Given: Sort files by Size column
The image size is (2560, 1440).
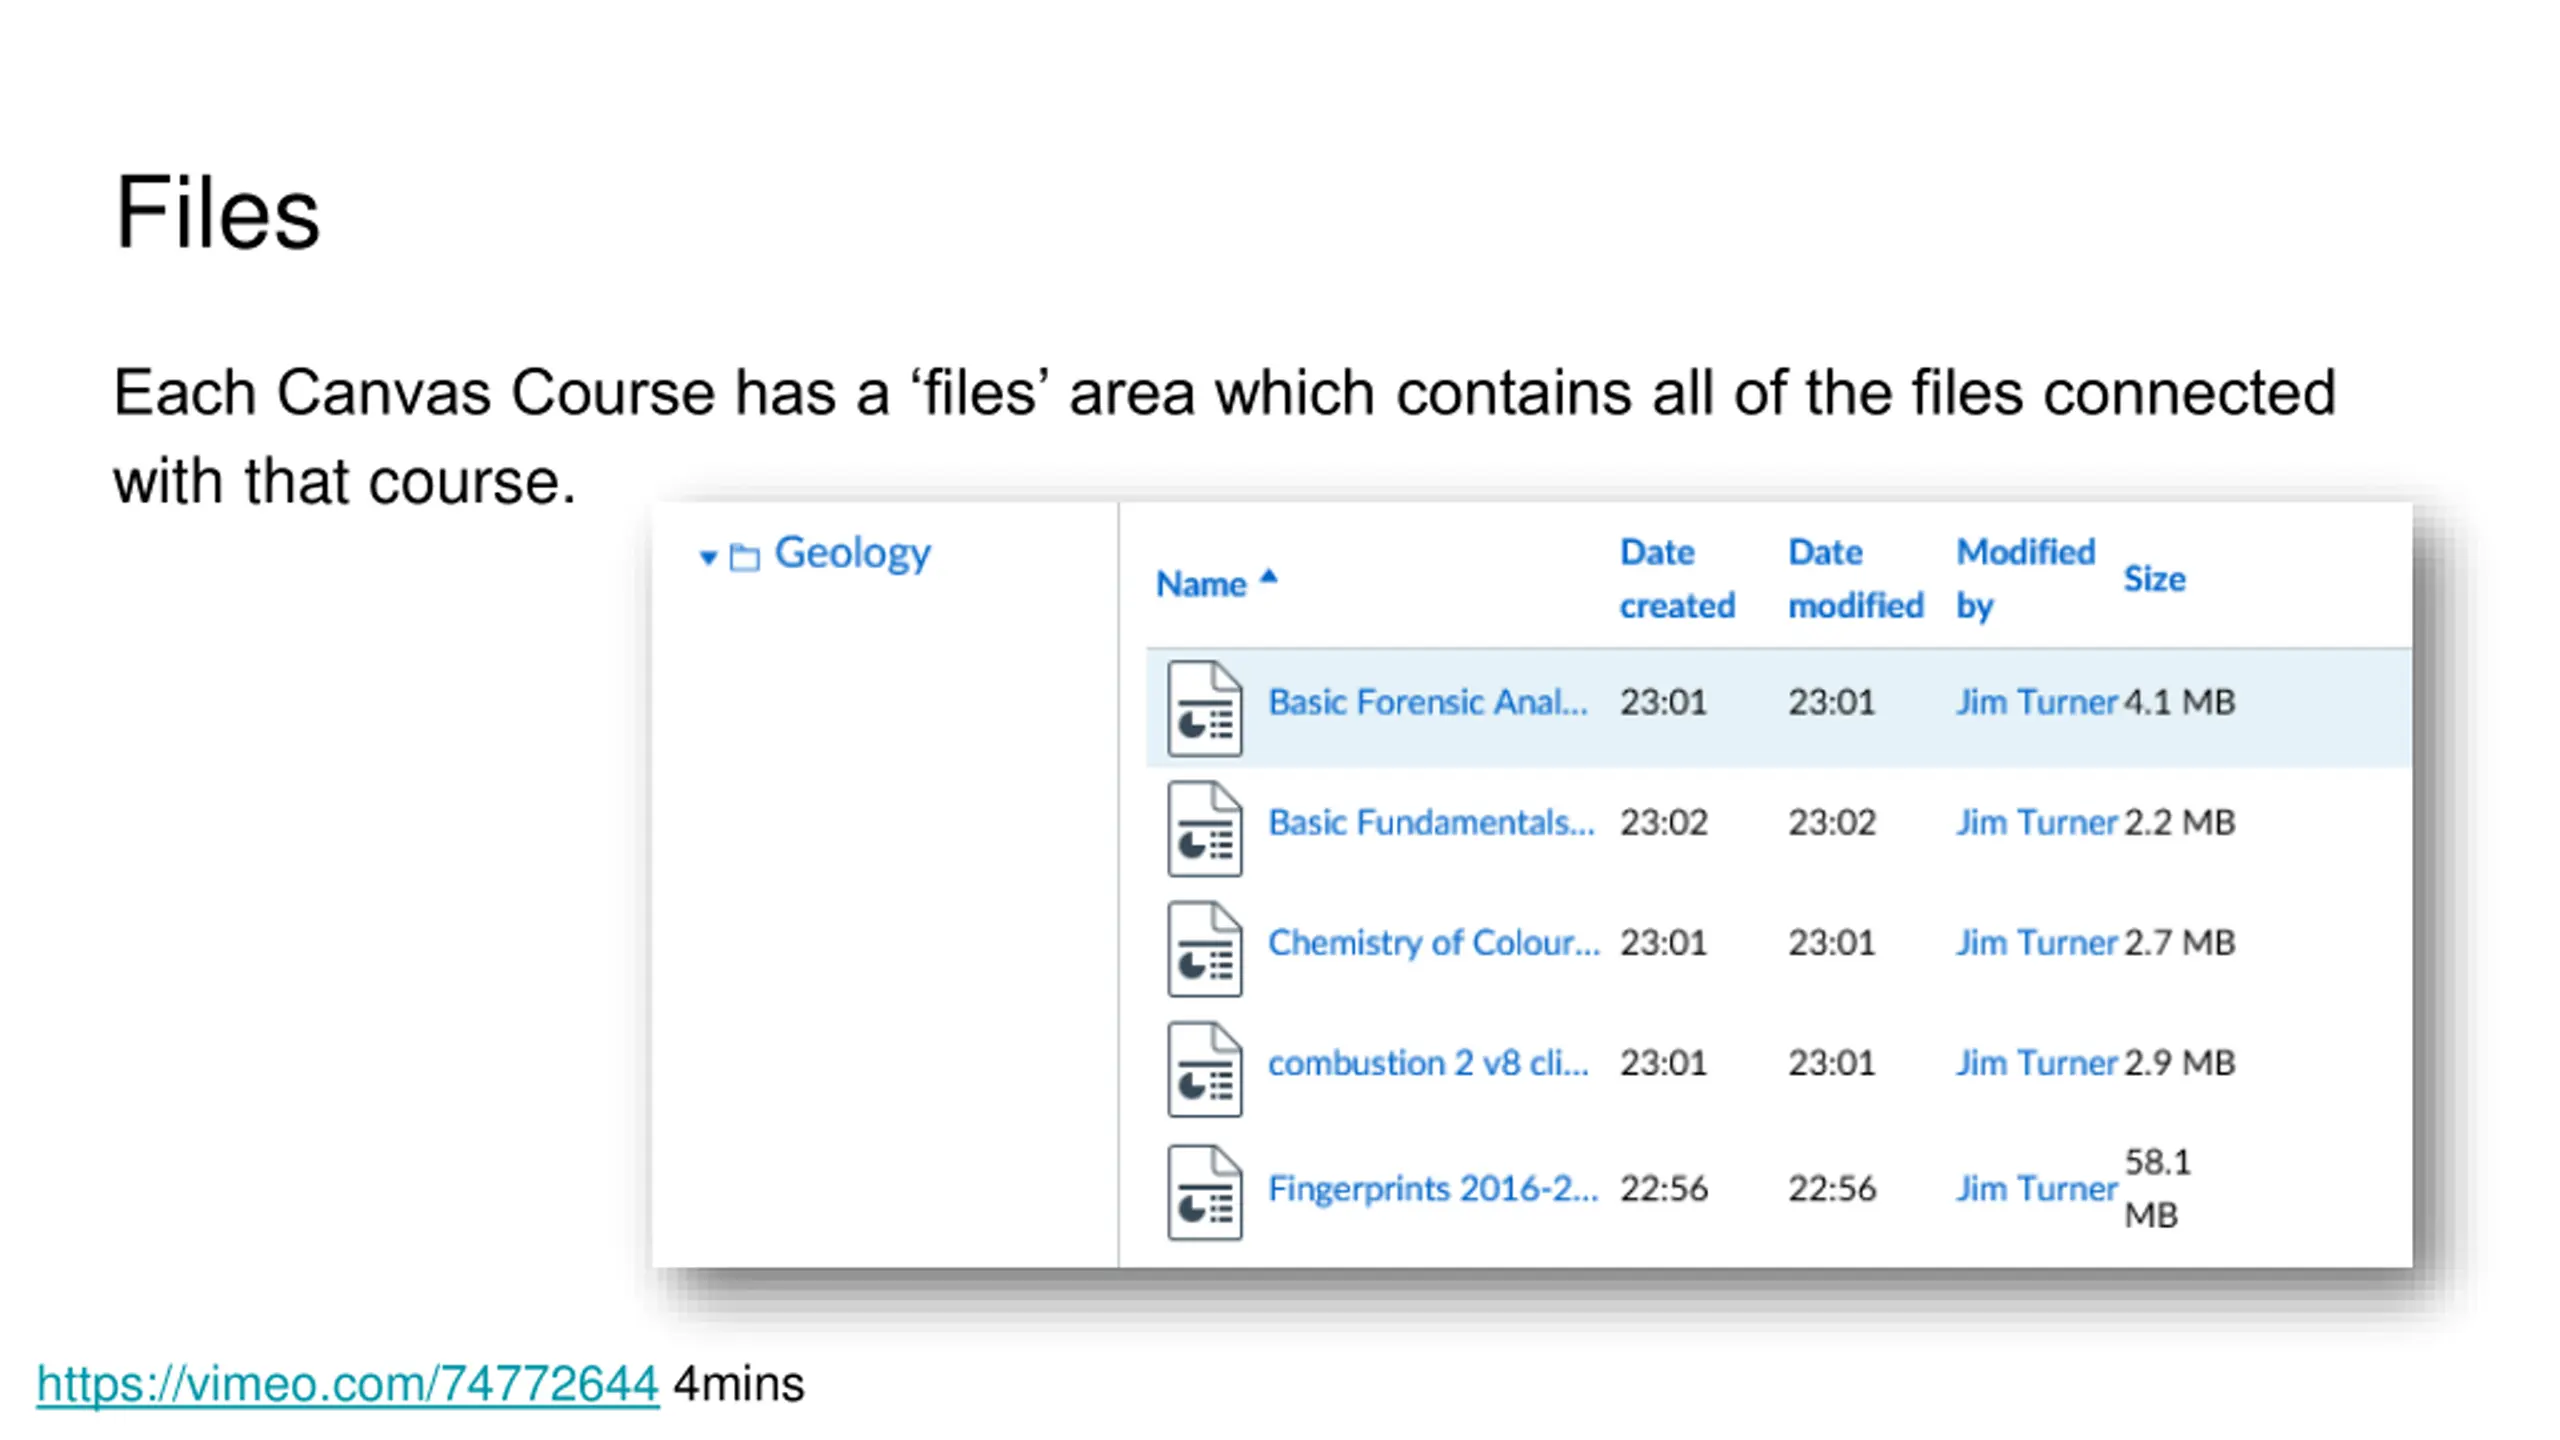Looking at the screenshot, I should [x=2154, y=578].
